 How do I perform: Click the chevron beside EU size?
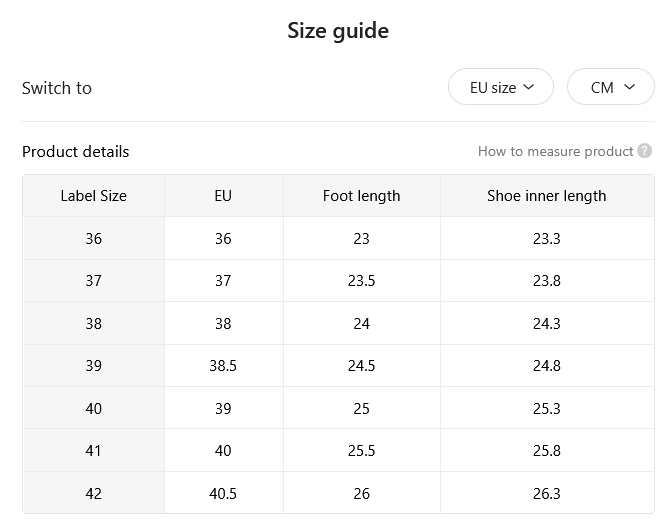point(529,87)
